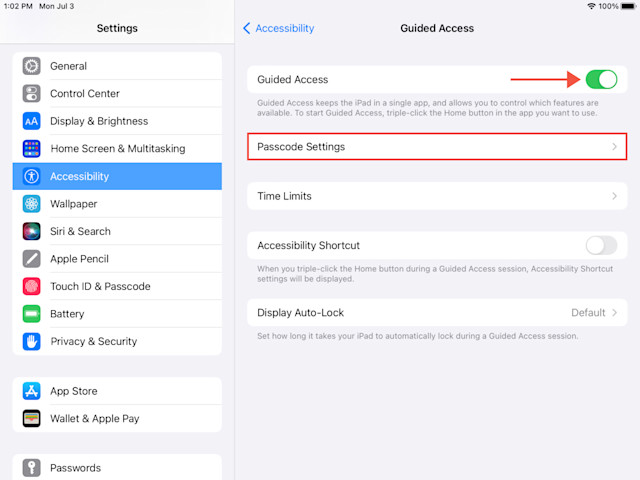The height and width of the screenshot is (480, 640).
Task: Open General settings gear icon
Action: [x=31, y=66]
